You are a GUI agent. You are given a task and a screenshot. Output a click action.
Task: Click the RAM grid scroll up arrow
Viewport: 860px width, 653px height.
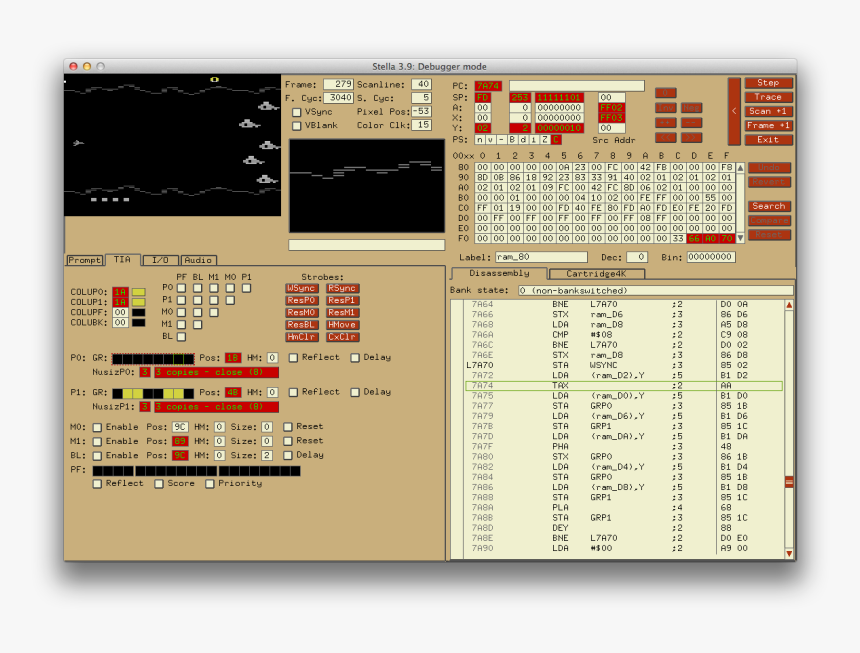point(740,167)
